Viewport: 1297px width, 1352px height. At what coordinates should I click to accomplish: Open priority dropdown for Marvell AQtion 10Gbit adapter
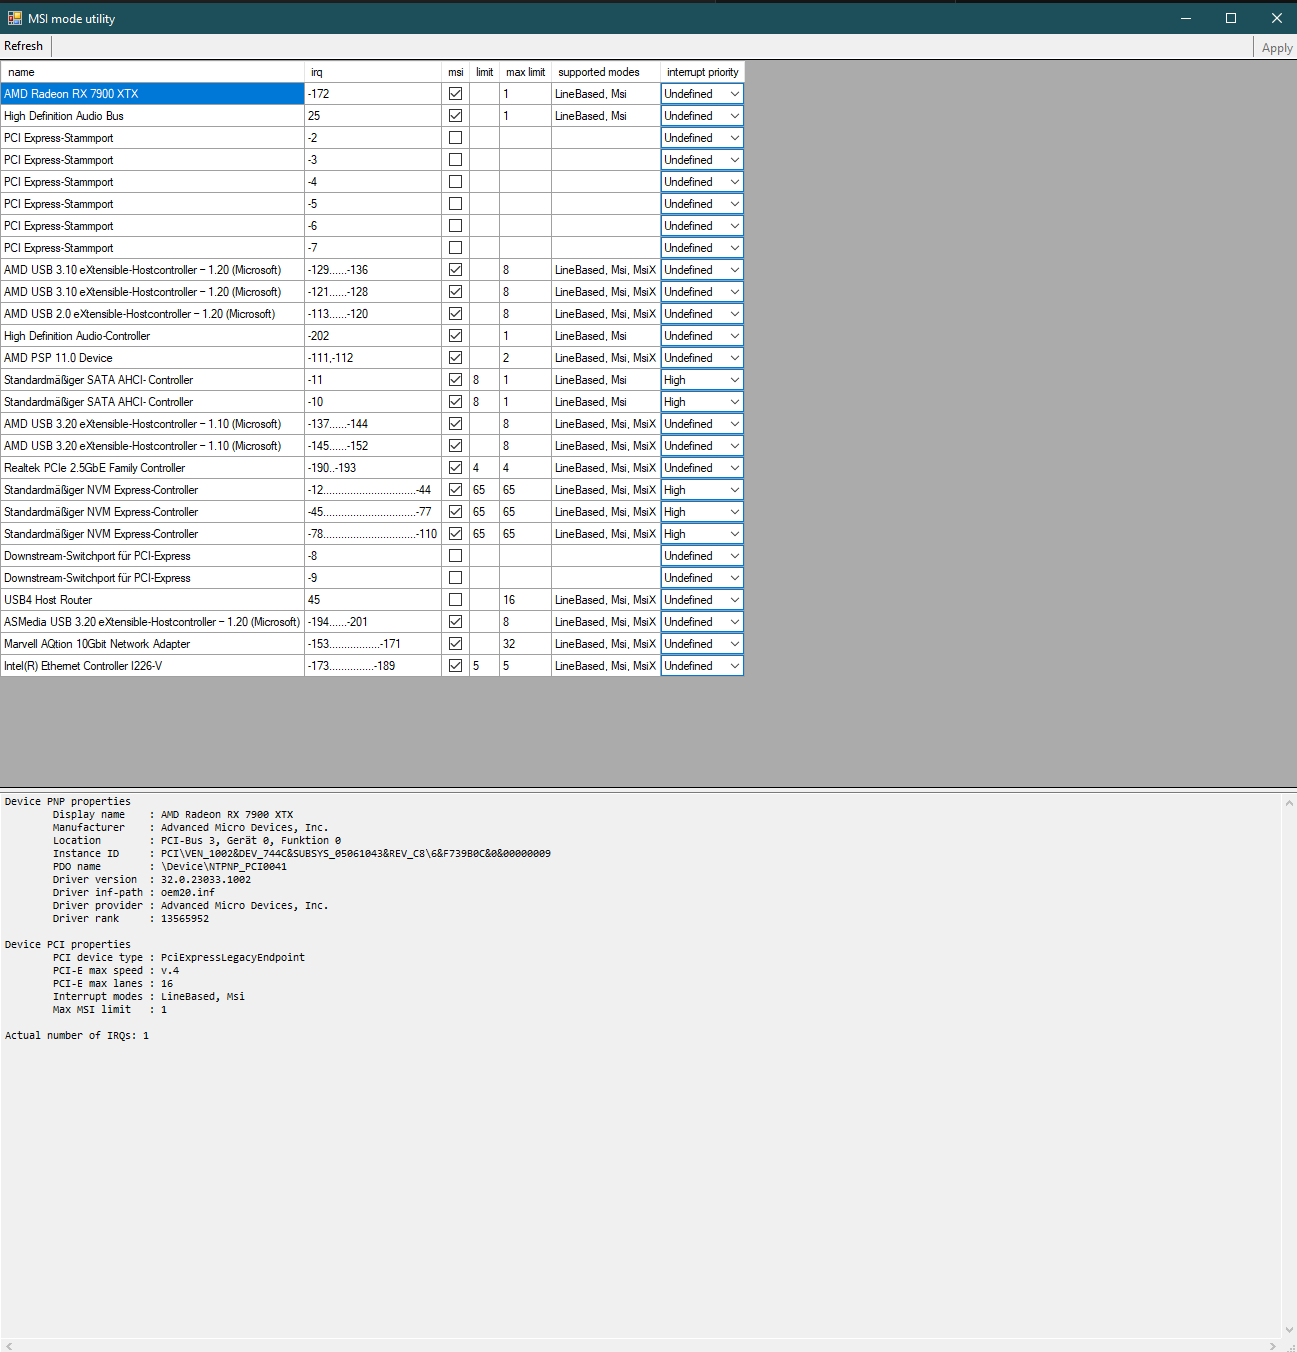coord(734,644)
